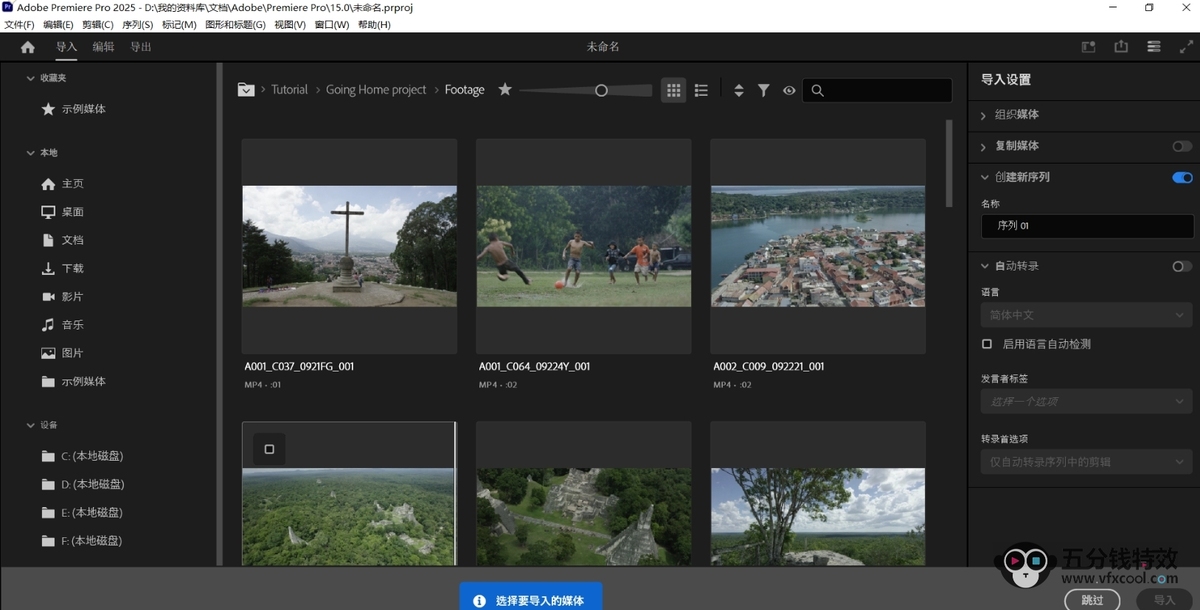Maximize video output with the arrows icon
1200x610 pixels.
1184,47
